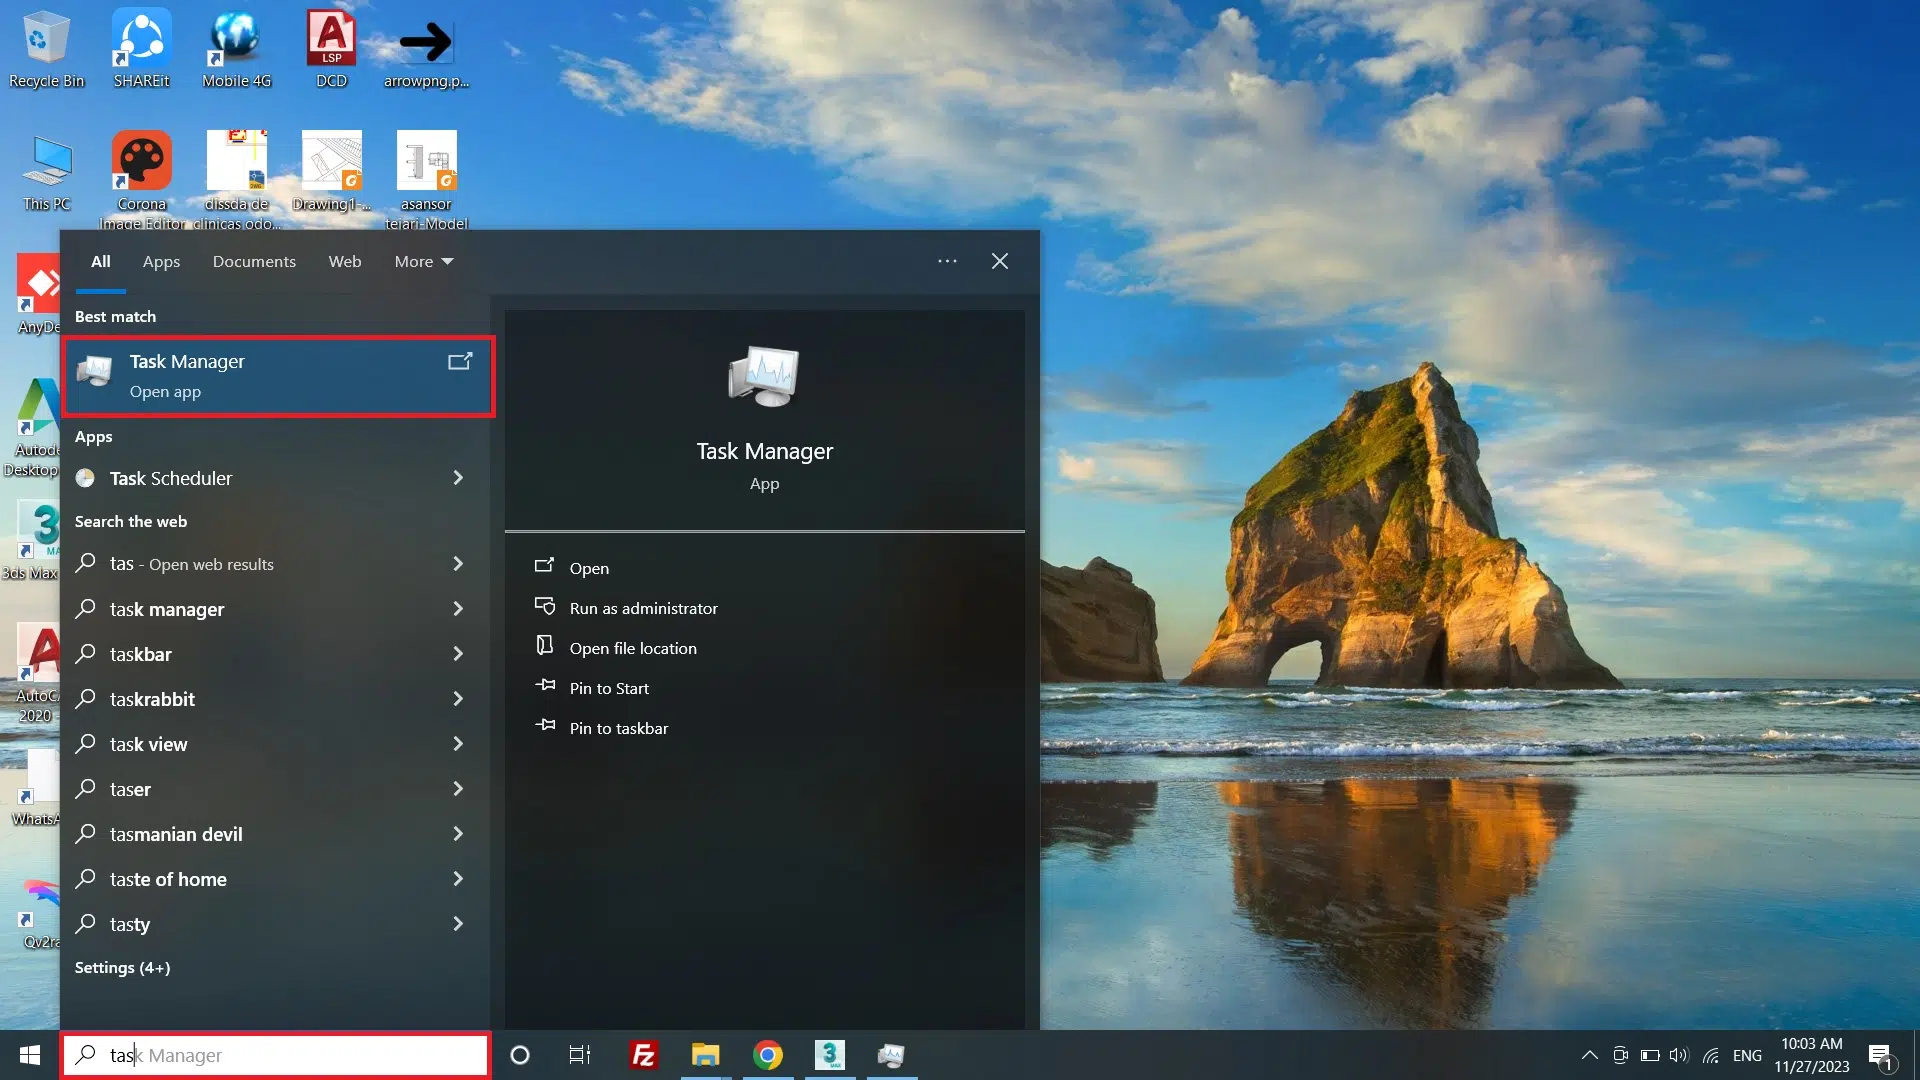Open the Recycle Bin desktop icon
Image resolution: width=1920 pixels, height=1080 pixels.
pos(46,47)
